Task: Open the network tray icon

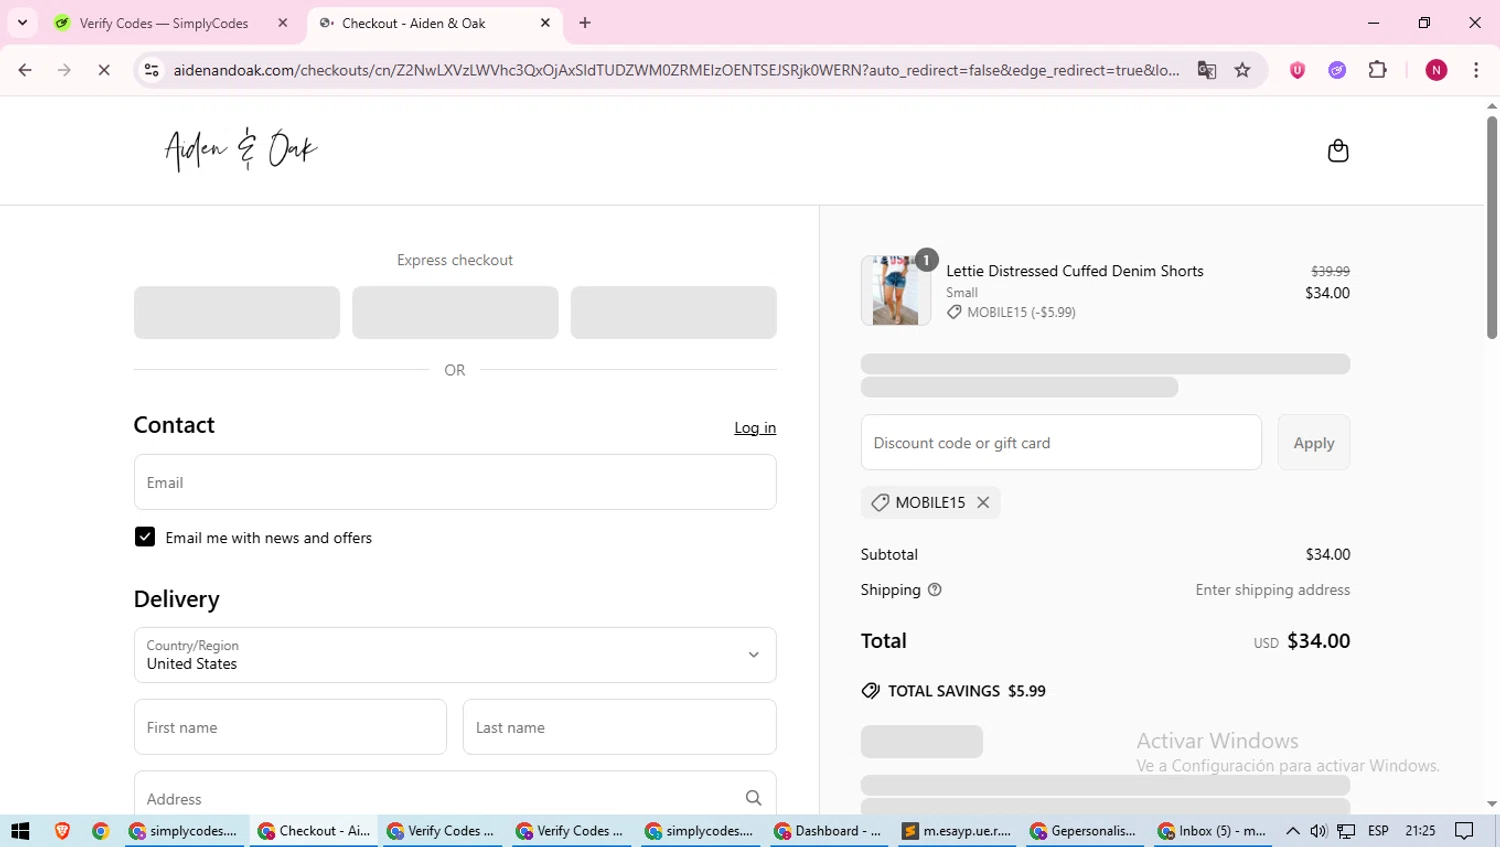Action: [x=1347, y=831]
